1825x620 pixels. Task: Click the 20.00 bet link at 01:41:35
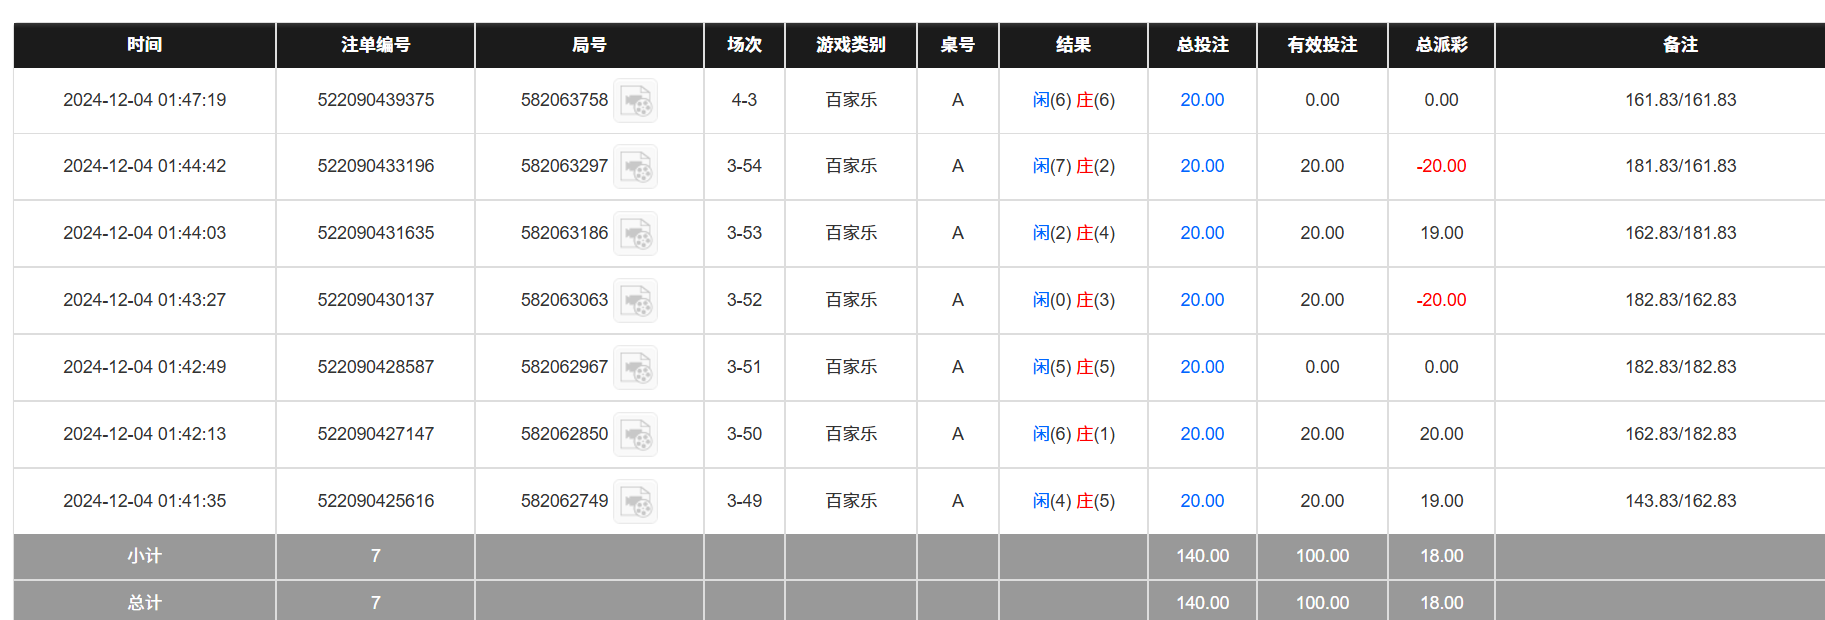(1201, 501)
